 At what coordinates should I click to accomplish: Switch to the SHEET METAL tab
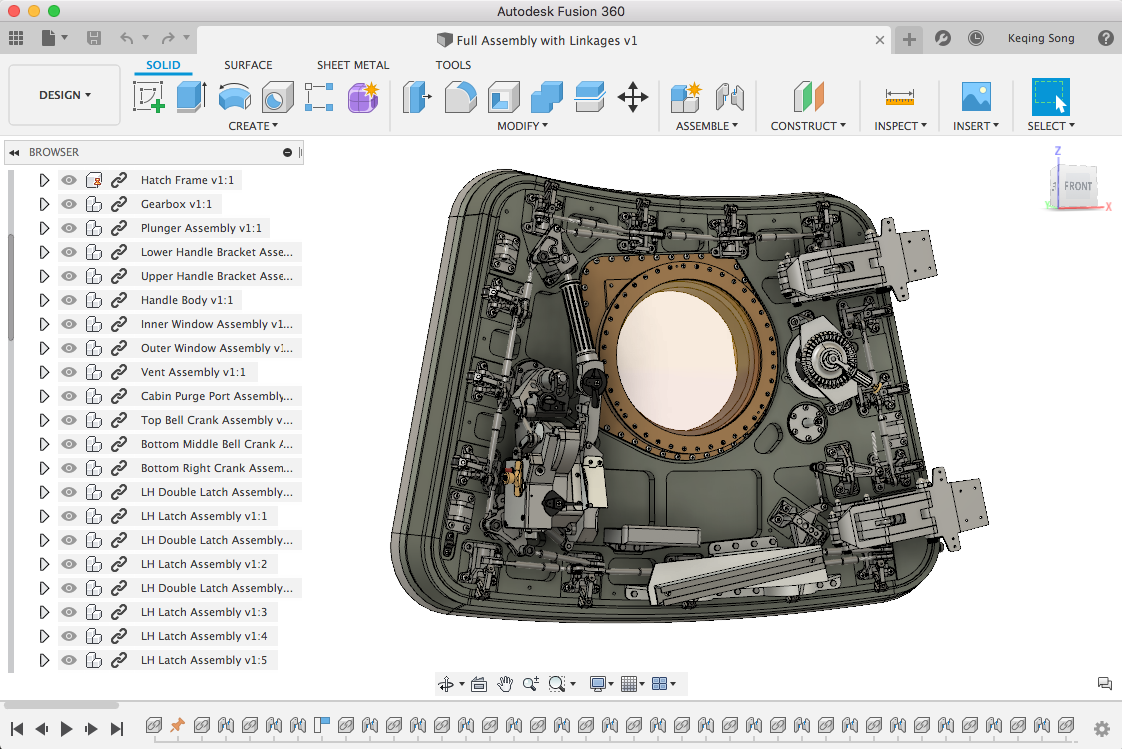pyautogui.click(x=353, y=65)
